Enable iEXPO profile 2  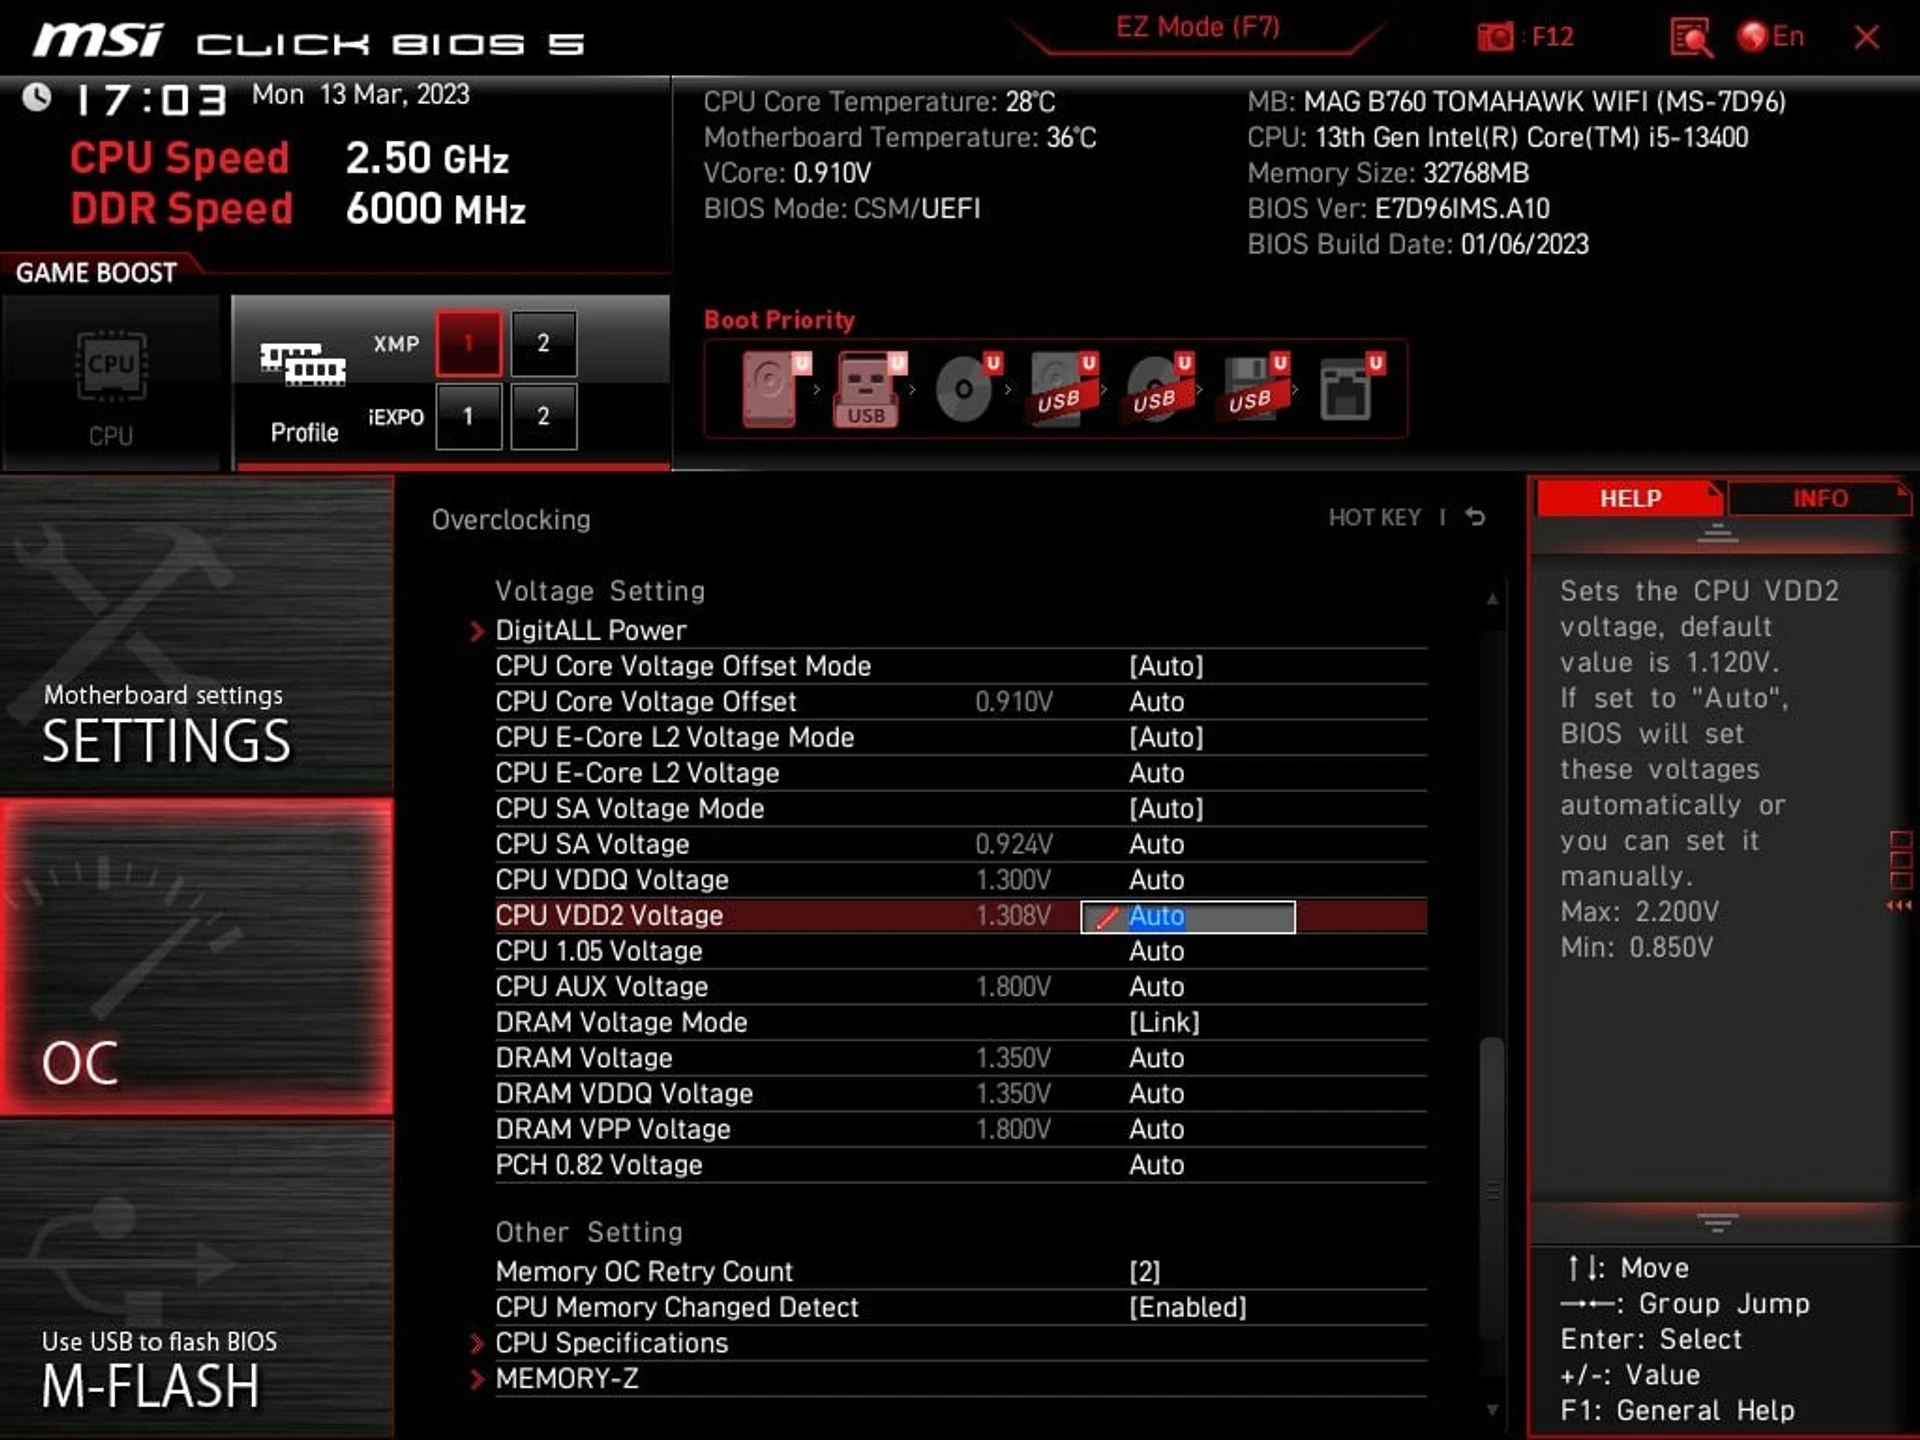[544, 416]
